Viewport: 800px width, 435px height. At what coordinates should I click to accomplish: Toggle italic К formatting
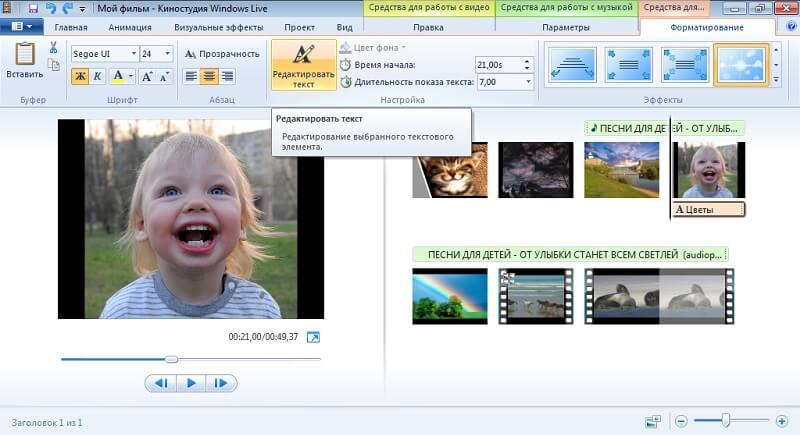(x=97, y=76)
